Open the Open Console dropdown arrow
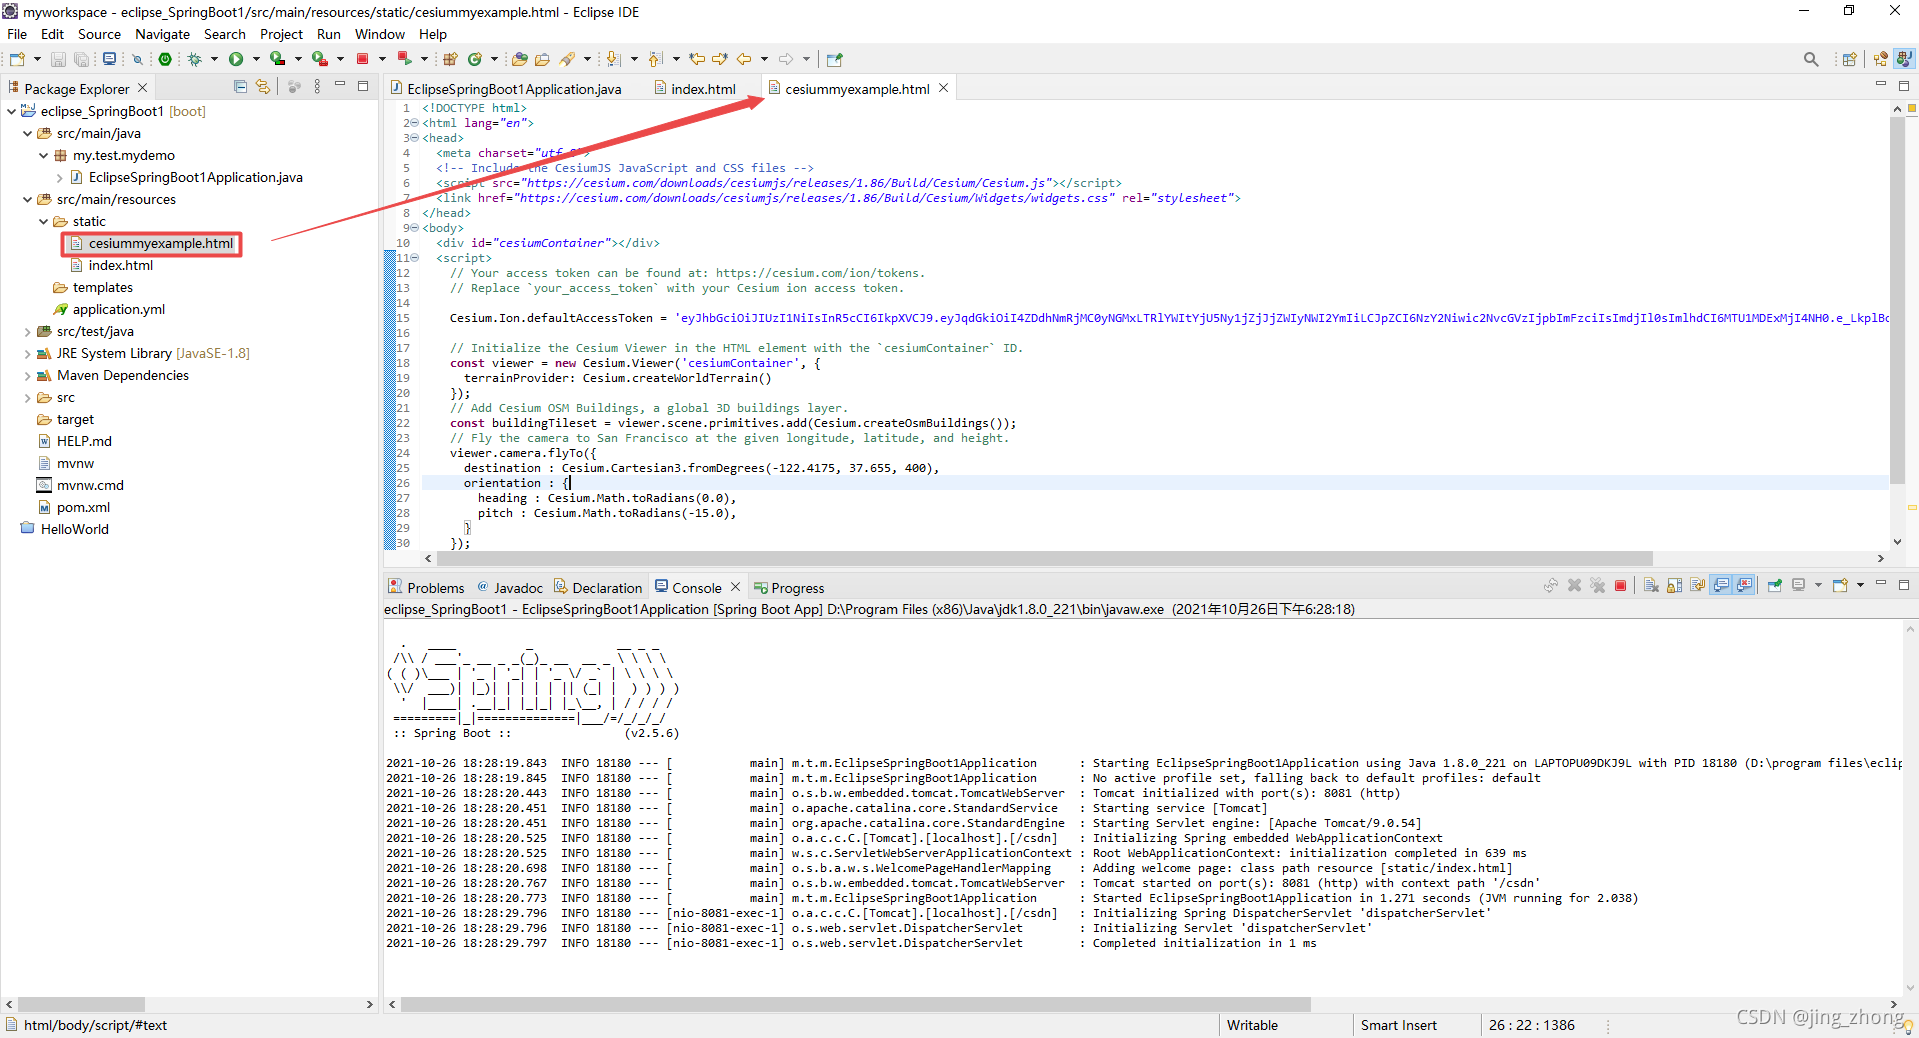The height and width of the screenshot is (1038, 1919). pyautogui.click(x=1860, y=586)
